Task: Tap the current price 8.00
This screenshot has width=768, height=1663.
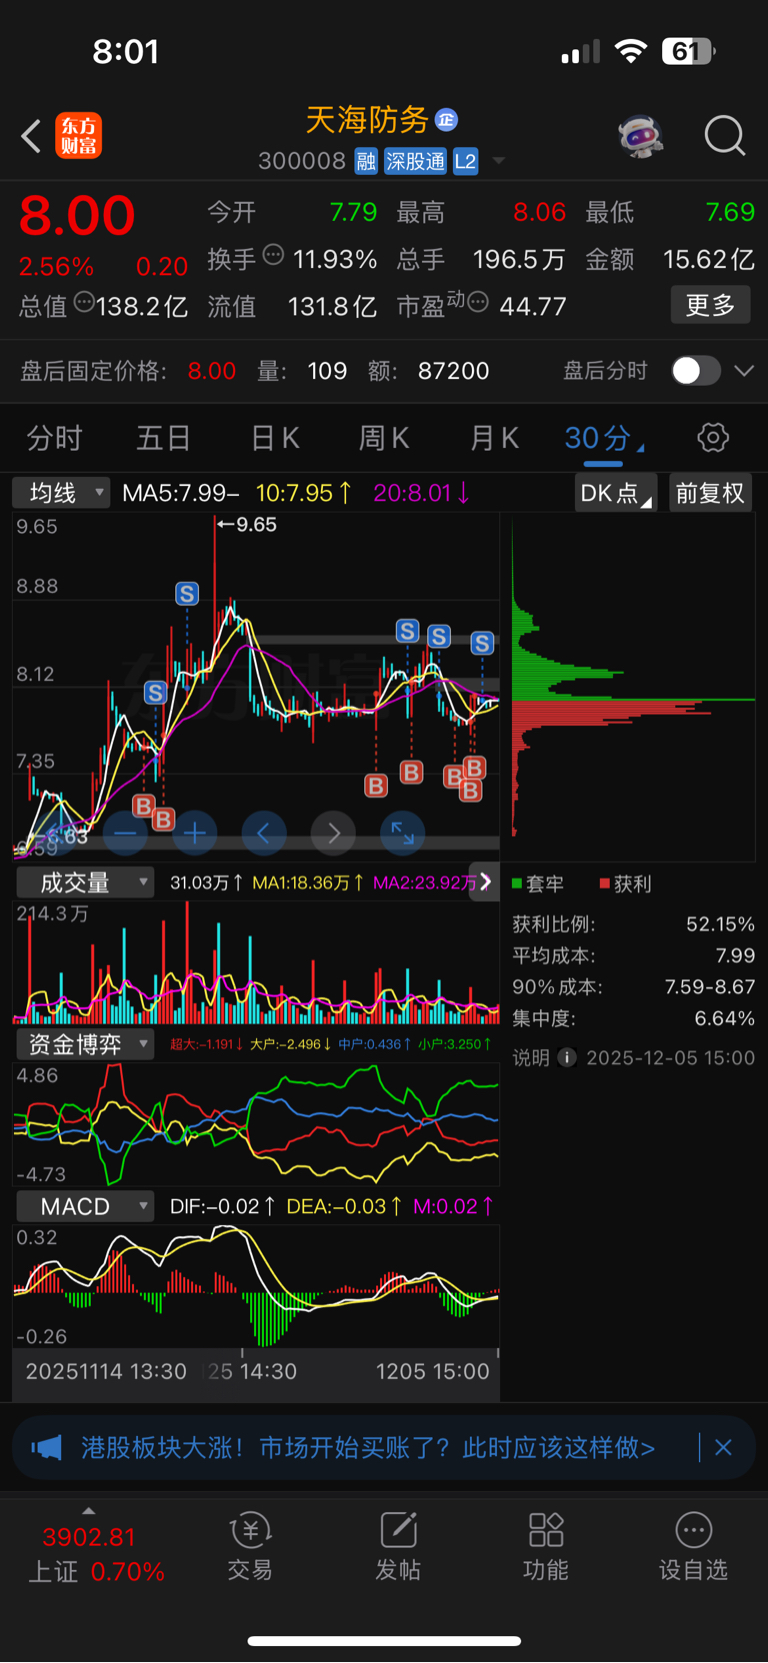Action: click(x=77, y=216)
